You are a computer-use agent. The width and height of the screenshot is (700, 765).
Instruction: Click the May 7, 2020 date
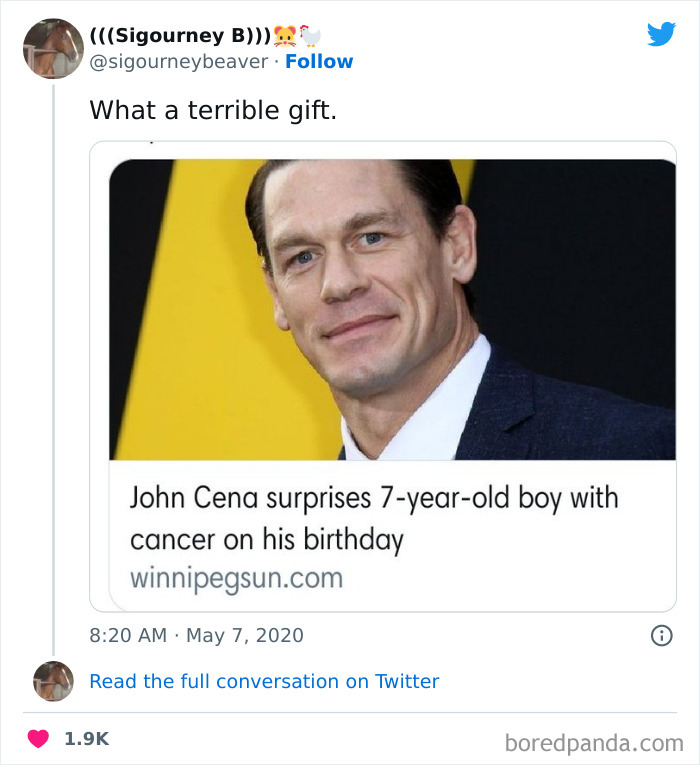tap(245, 635)
